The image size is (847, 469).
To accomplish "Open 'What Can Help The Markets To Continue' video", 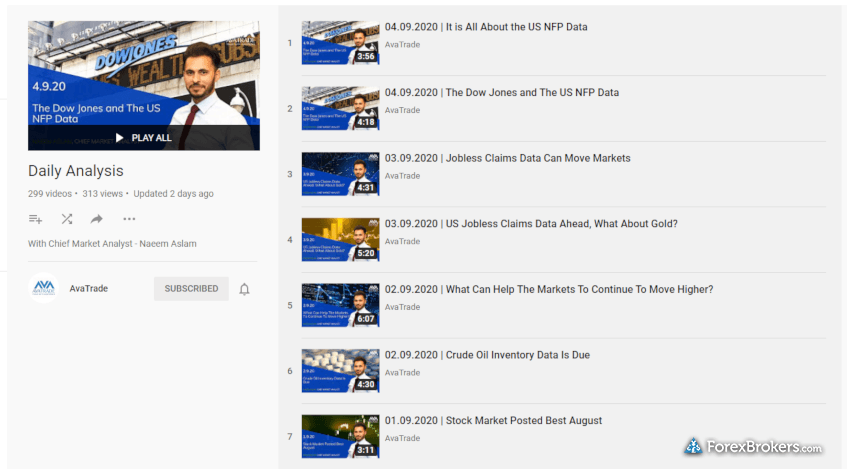I will [x=549, y=290].
